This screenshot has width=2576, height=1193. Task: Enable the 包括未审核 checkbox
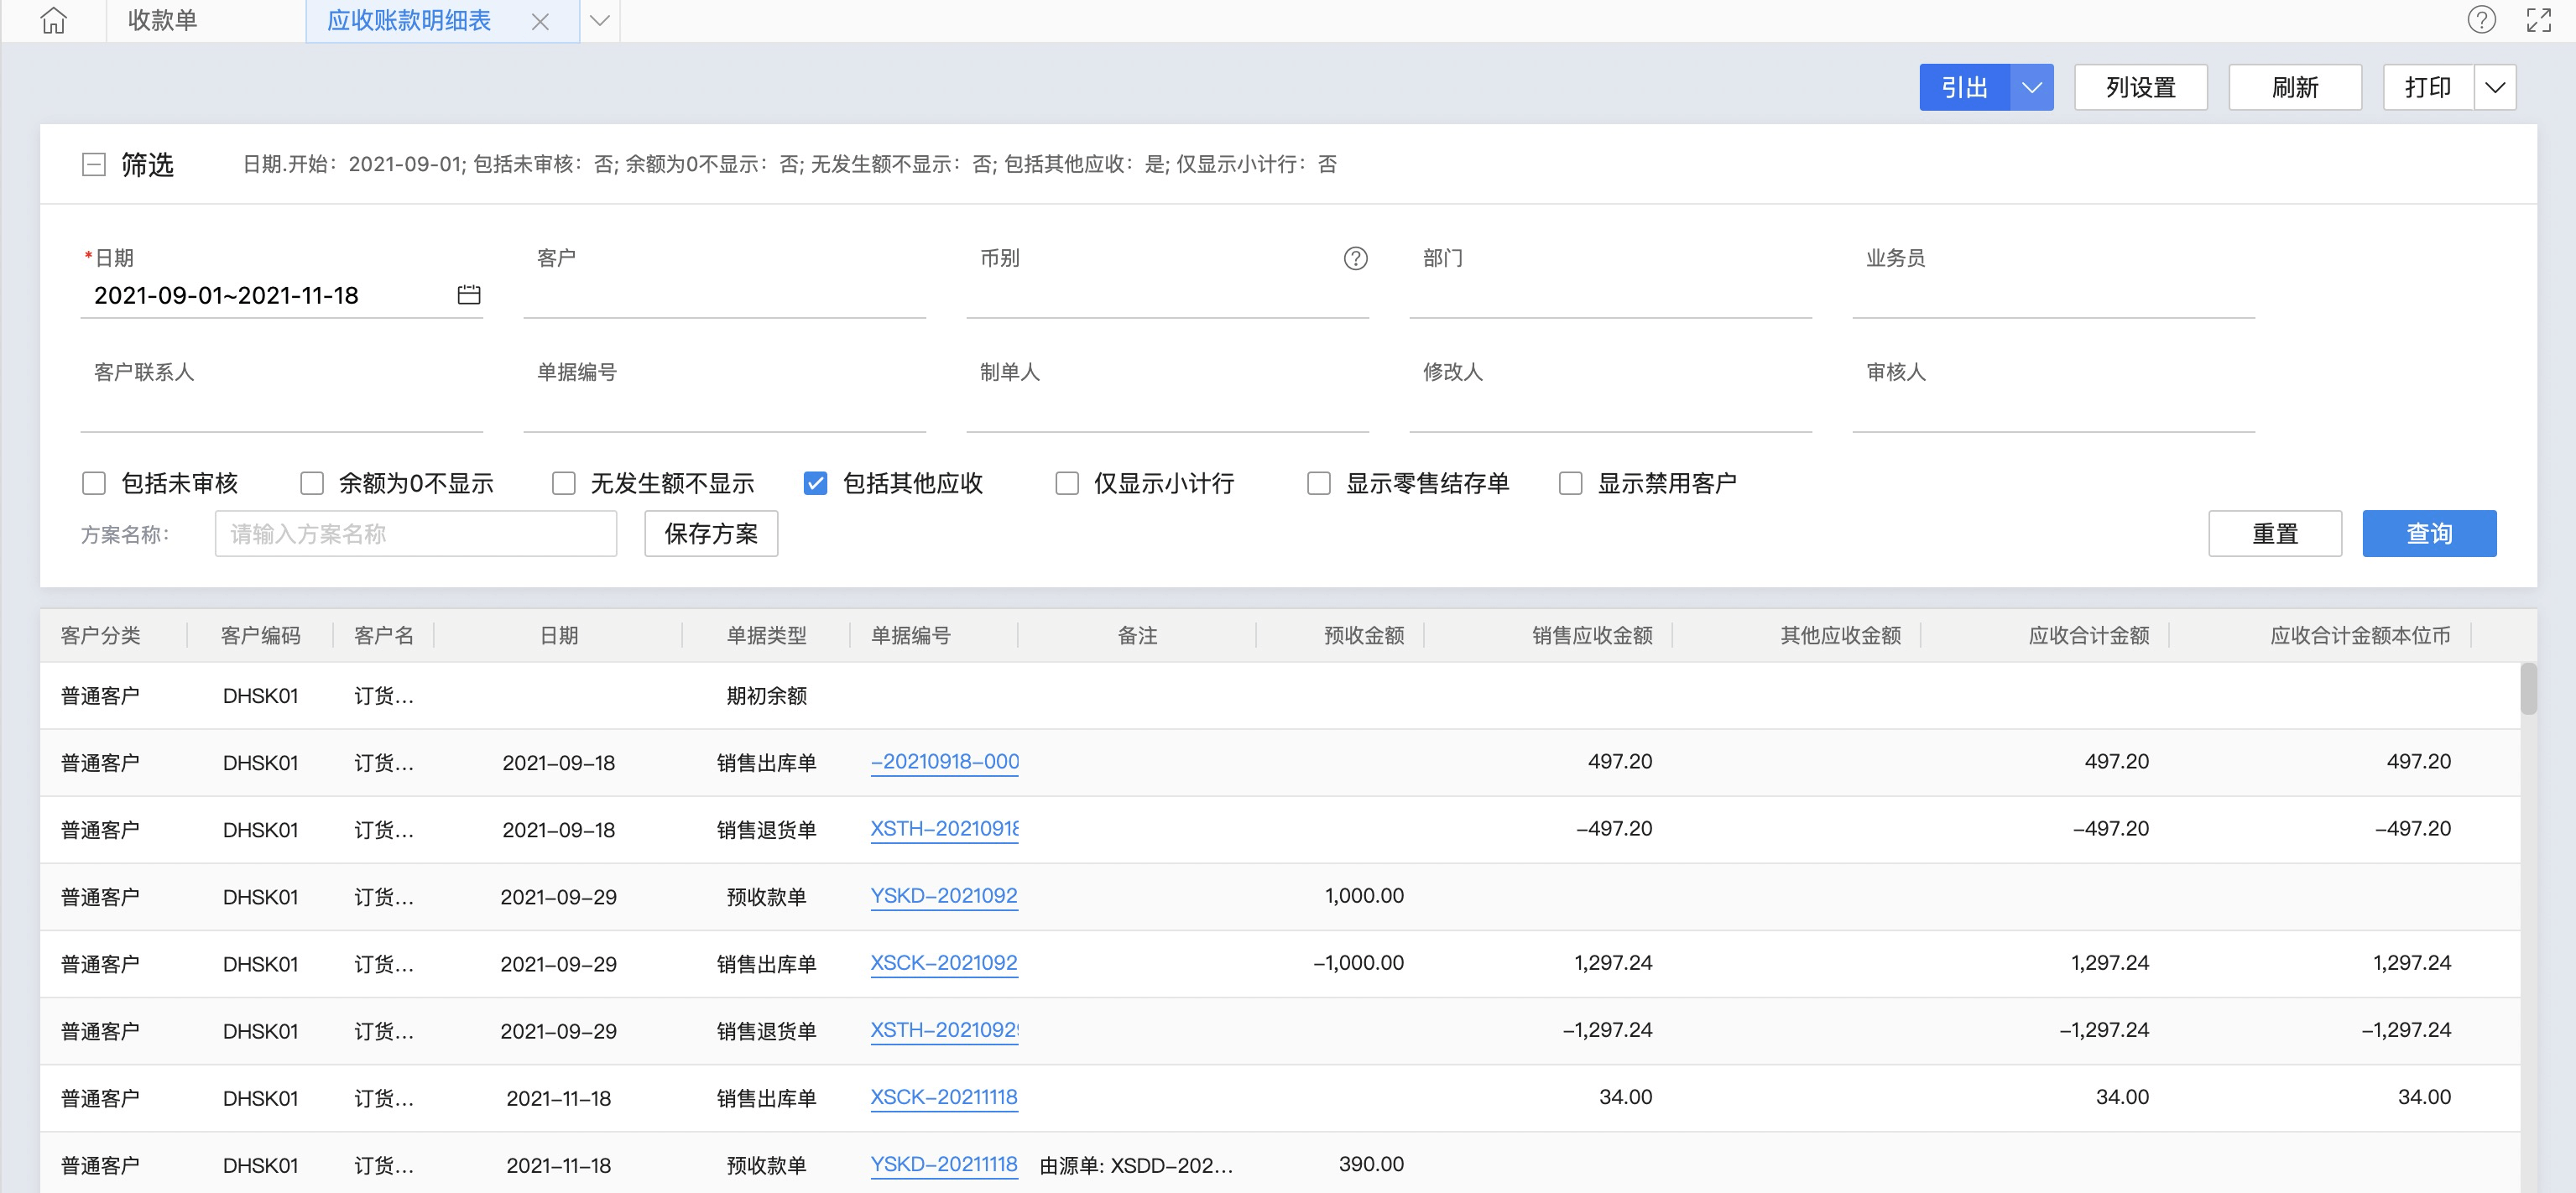[94, 484]
